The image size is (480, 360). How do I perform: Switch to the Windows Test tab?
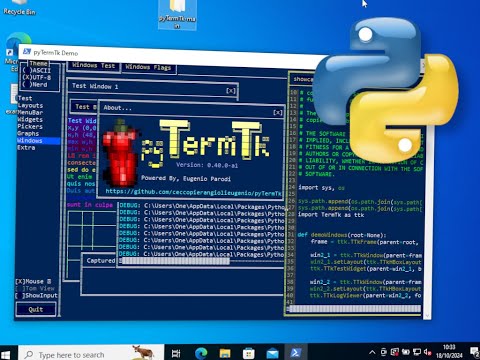(x=94, y=66)
